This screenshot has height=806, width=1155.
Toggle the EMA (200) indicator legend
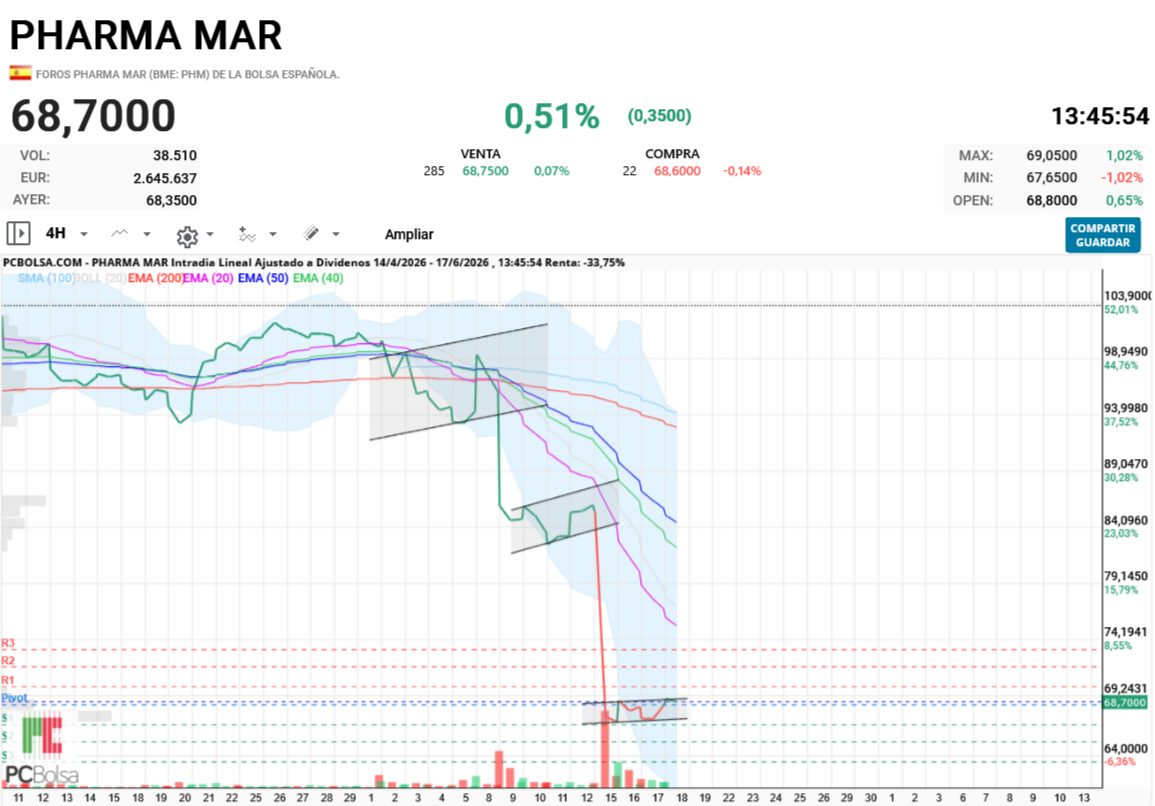[155, 278]
